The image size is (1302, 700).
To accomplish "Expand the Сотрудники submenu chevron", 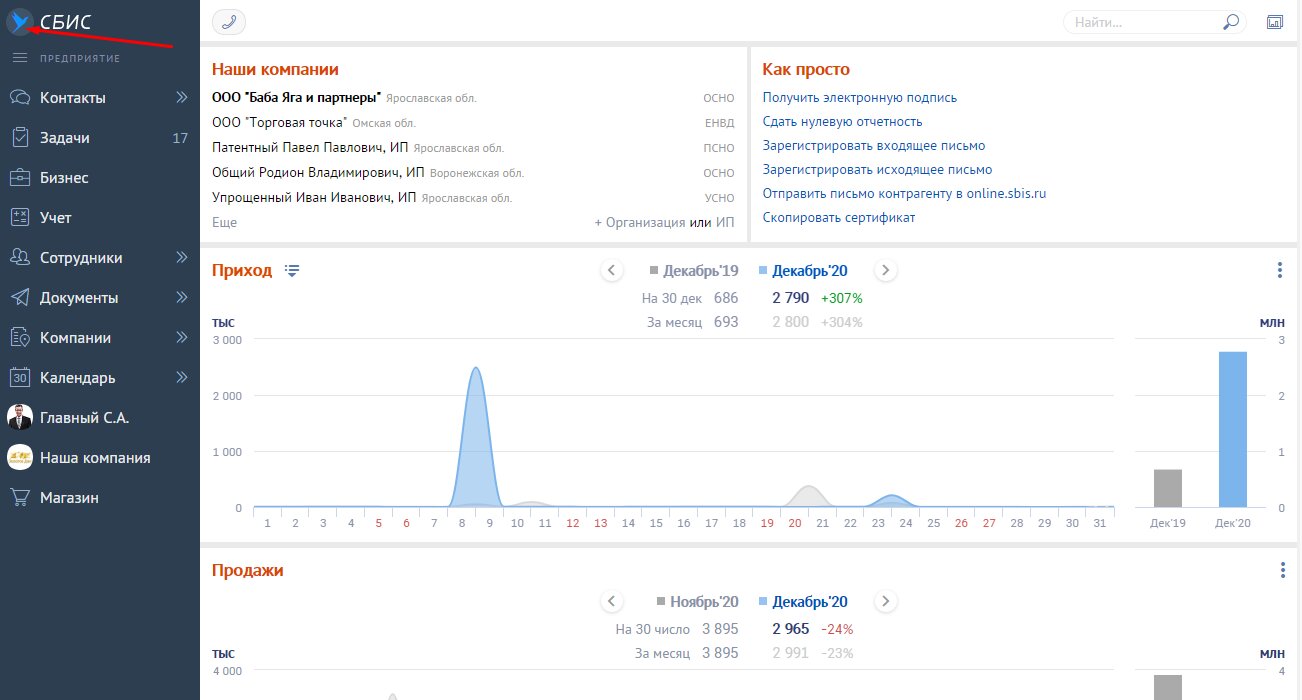I will pos(182,257).
